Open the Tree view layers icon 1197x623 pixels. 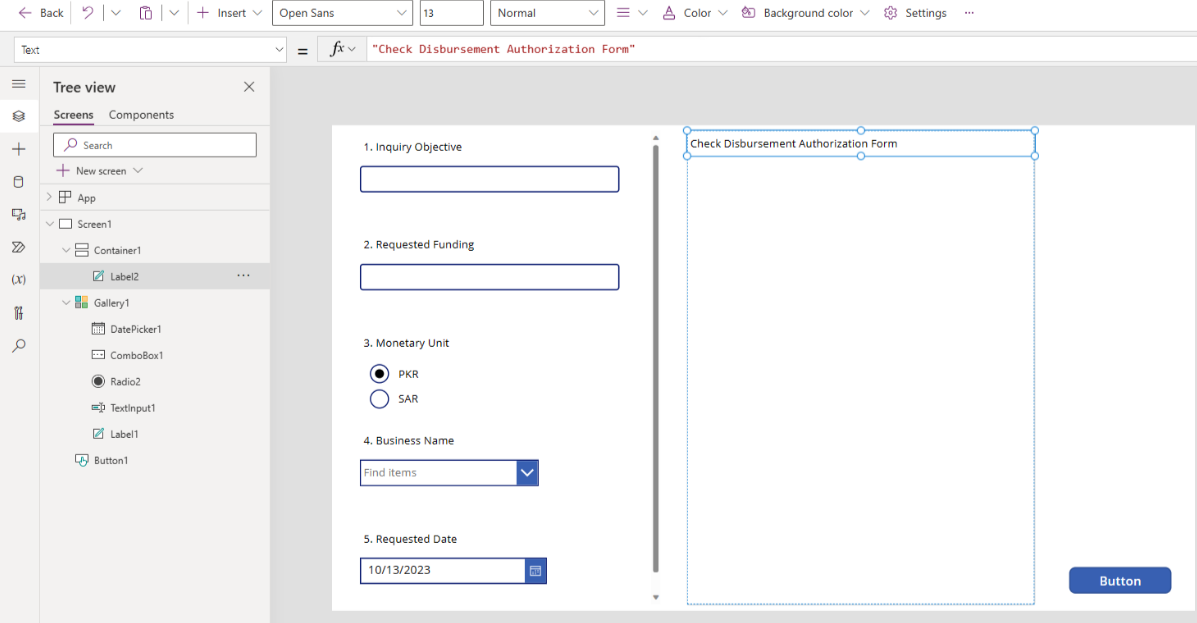coord(19,116)
